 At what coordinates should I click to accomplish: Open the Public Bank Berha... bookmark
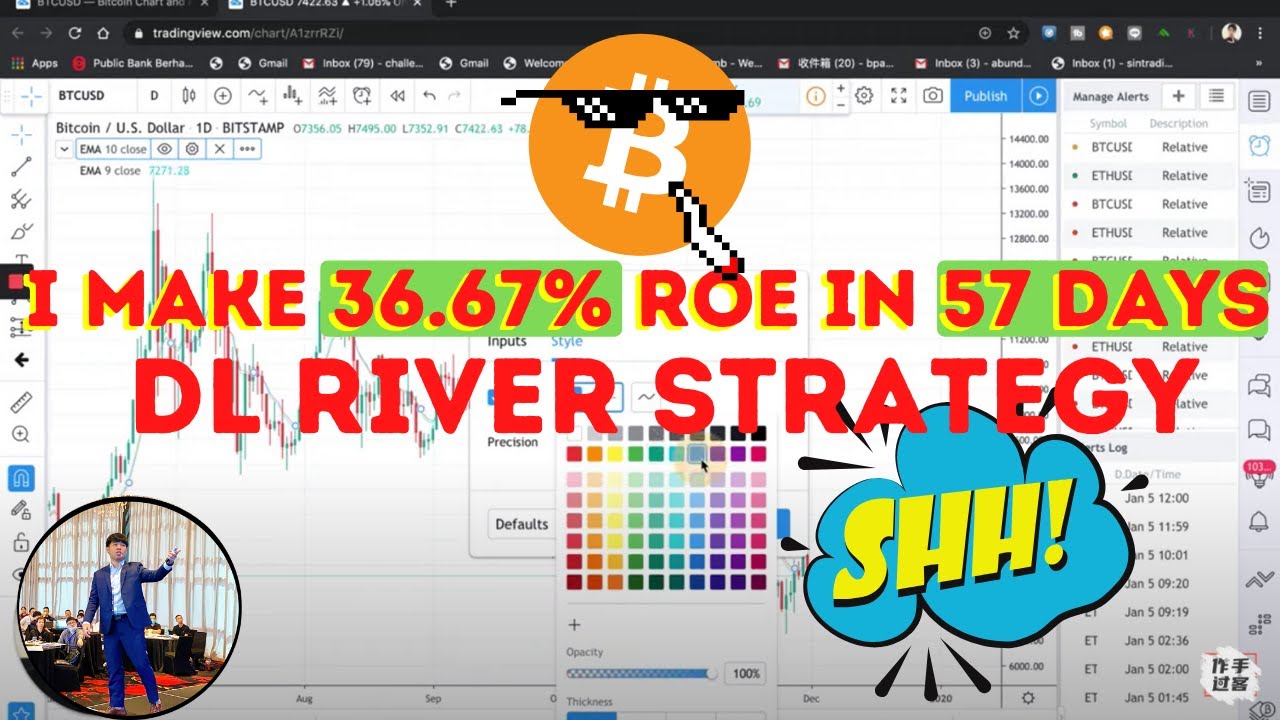(x=135, y=63)
